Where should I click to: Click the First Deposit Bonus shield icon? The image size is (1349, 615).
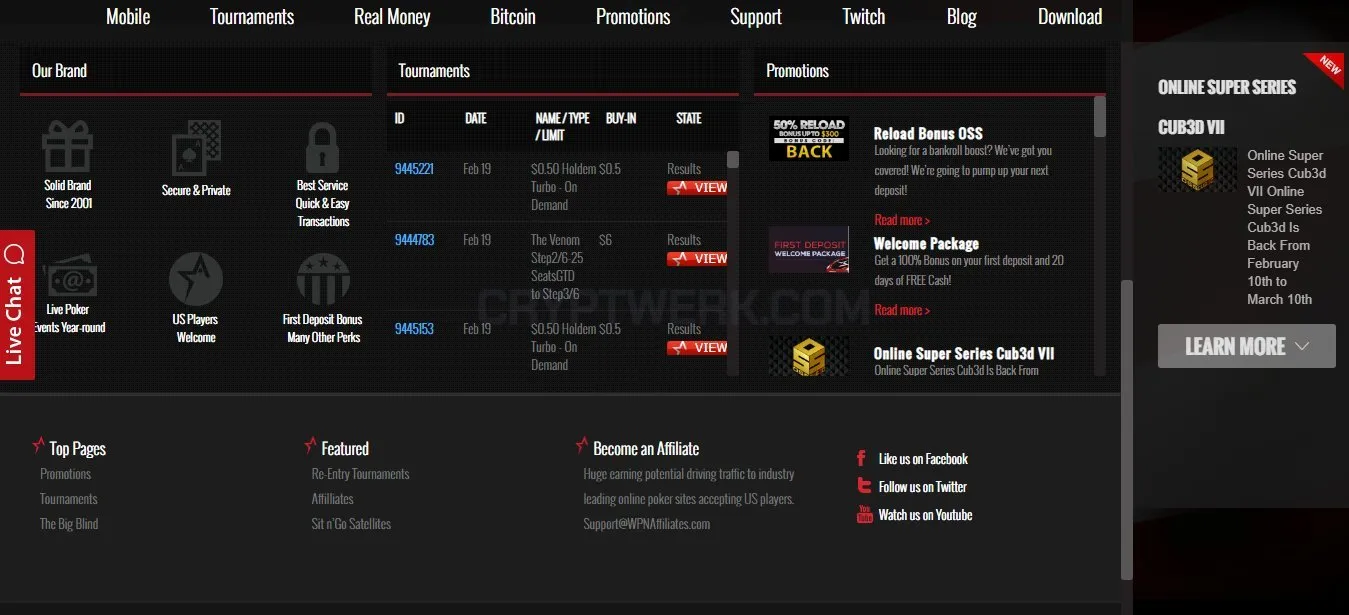coord(322,279)
